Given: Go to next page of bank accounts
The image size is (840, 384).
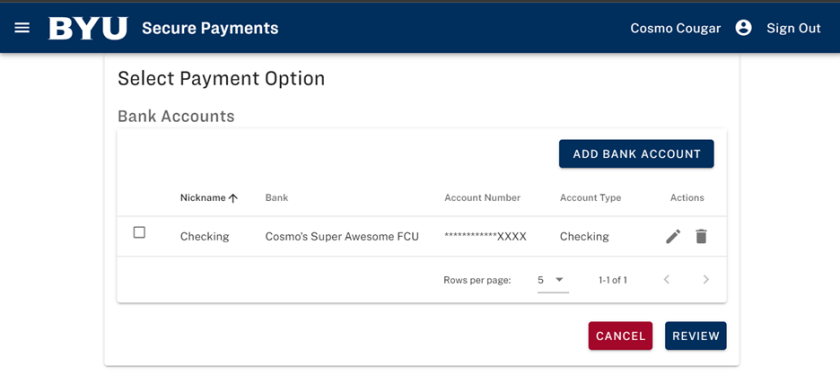Looking at the screenshot, I should (x=706, y=279).
